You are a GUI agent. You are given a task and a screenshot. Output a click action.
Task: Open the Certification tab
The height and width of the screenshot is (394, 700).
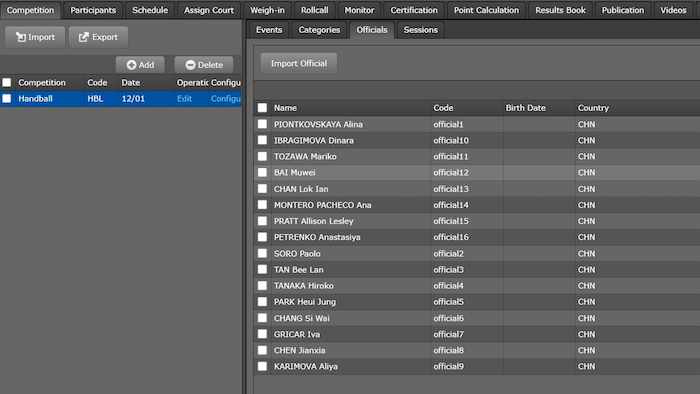click(414, 10)
